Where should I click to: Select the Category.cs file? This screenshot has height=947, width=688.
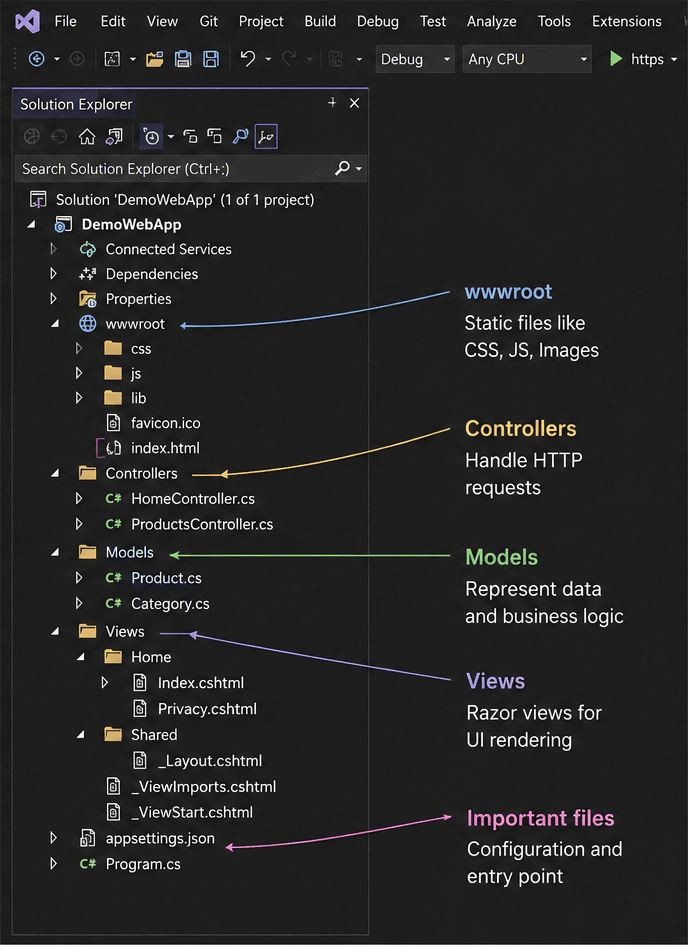[170, 604]
